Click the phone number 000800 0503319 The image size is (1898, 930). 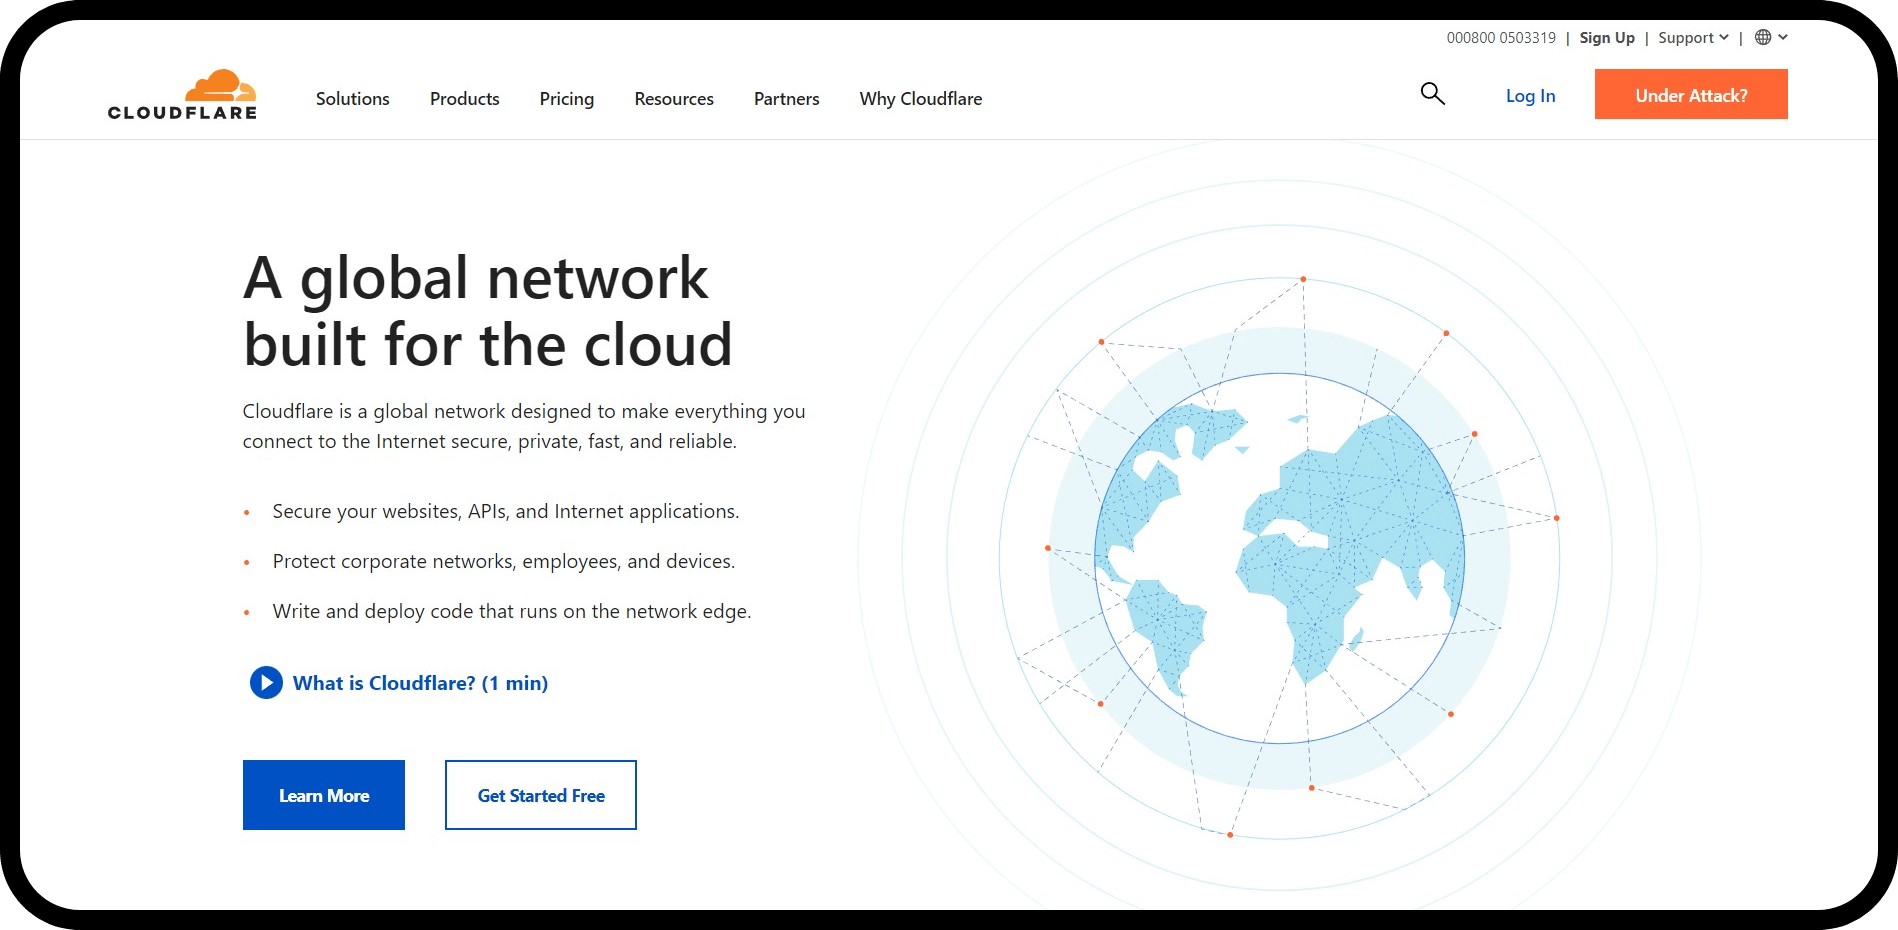(x=1500, y=38)
